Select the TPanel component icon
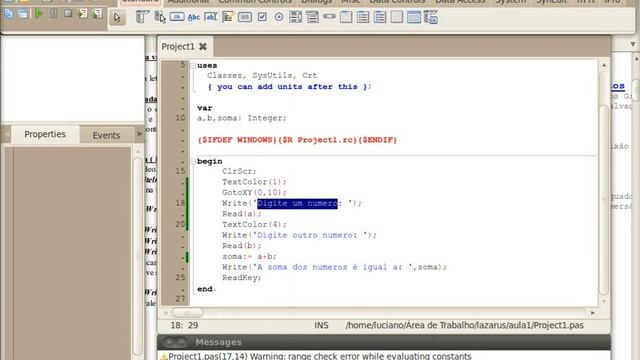 click(x=396, y=17)
